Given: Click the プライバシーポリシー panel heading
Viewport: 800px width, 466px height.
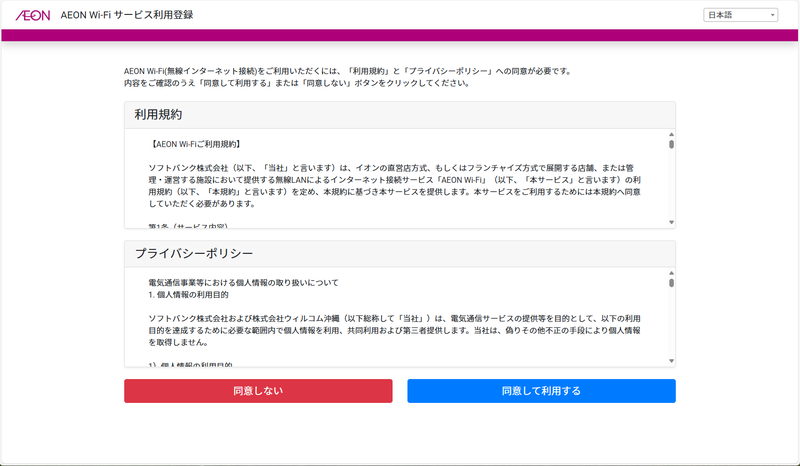Looking at the screenshot, I should 194,254.
